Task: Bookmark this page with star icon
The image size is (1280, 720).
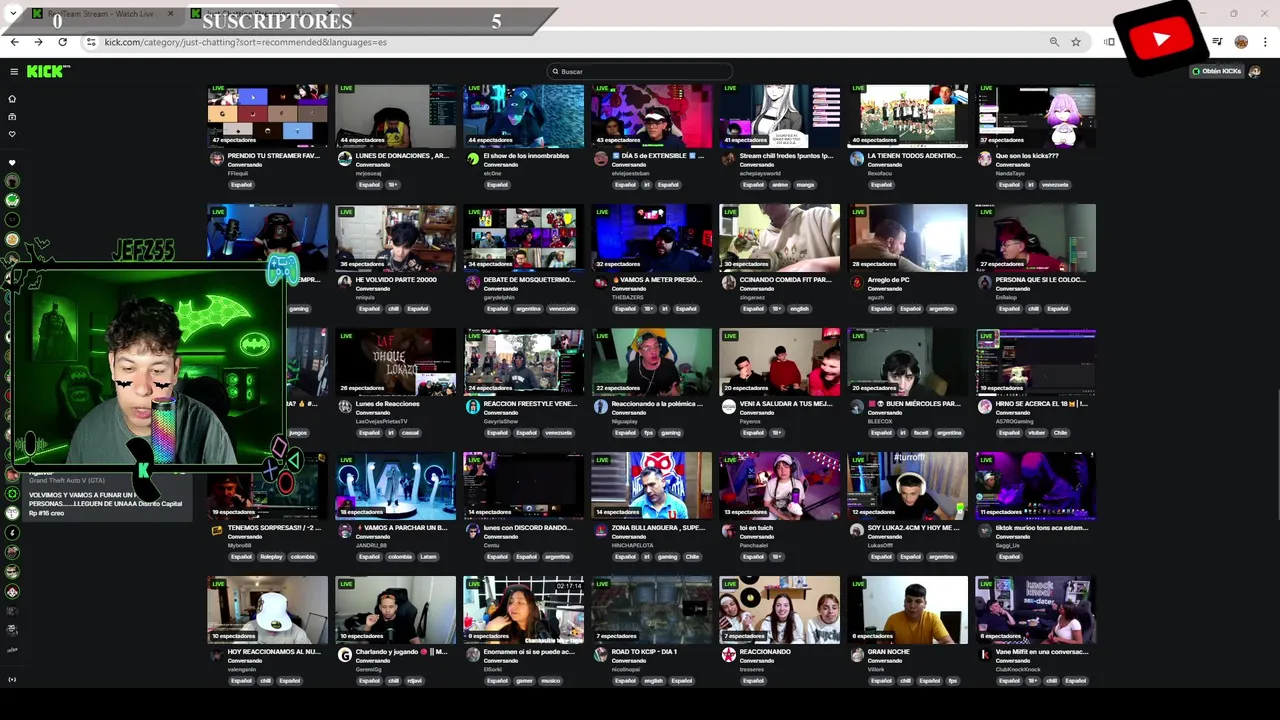Action: click(x=1076, y=42)
